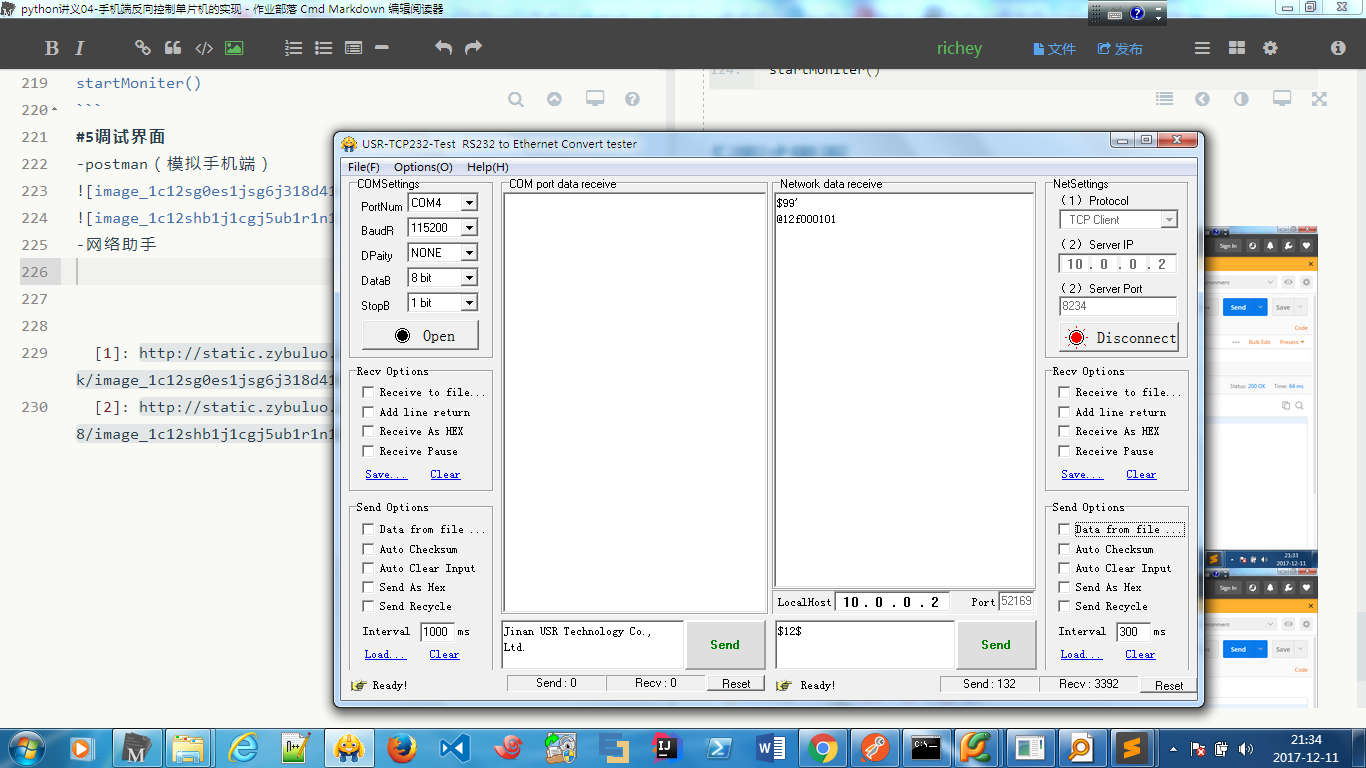
Task: Open StopB 1 bit dropdown
Action: click(x=468, y=303)
